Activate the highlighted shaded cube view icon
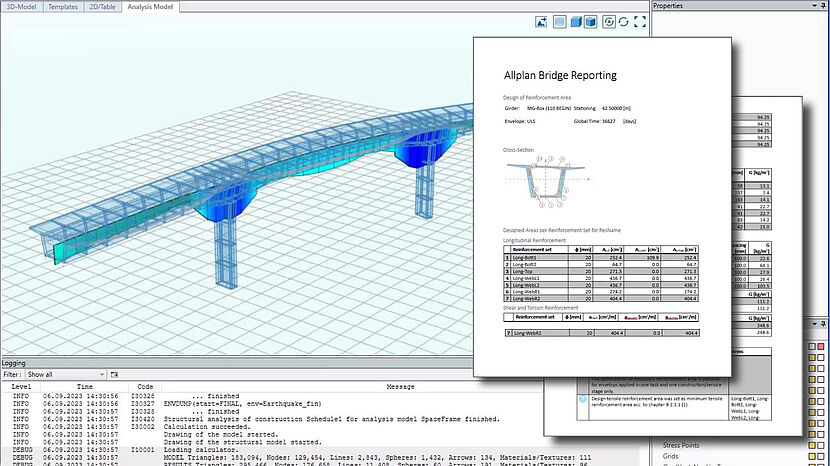 click(590, 22)
